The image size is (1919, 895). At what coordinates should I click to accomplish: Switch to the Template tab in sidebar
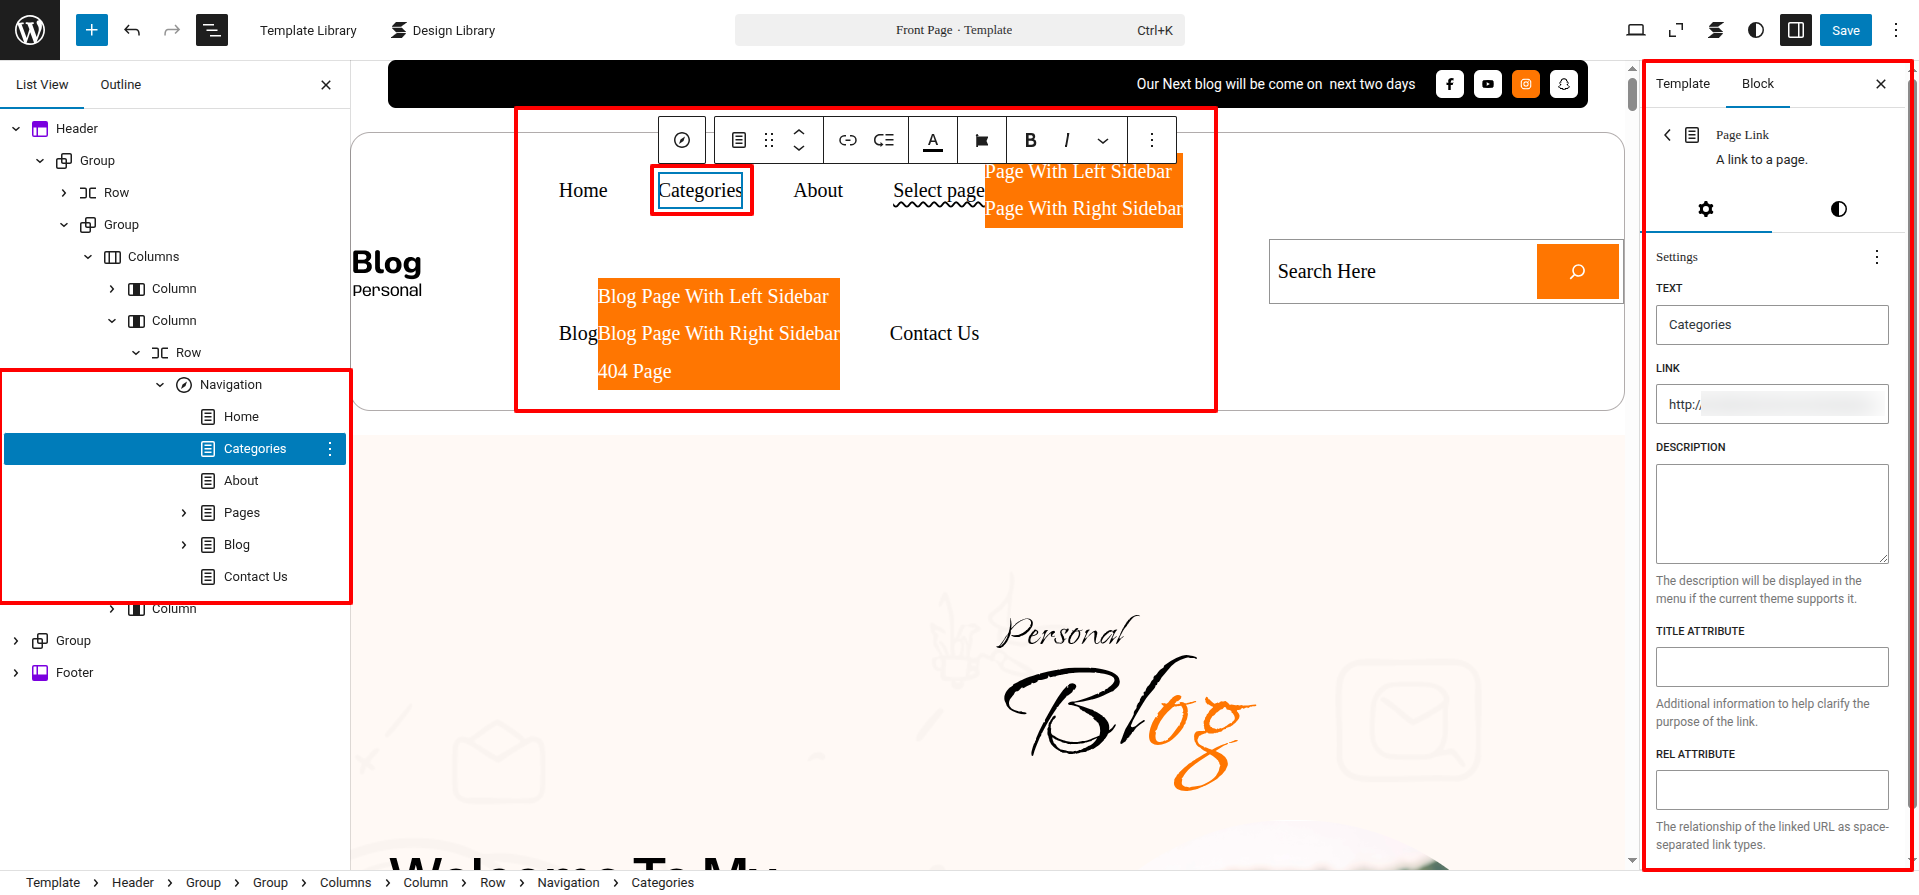pyautogui.click(x=1682, y=84)
